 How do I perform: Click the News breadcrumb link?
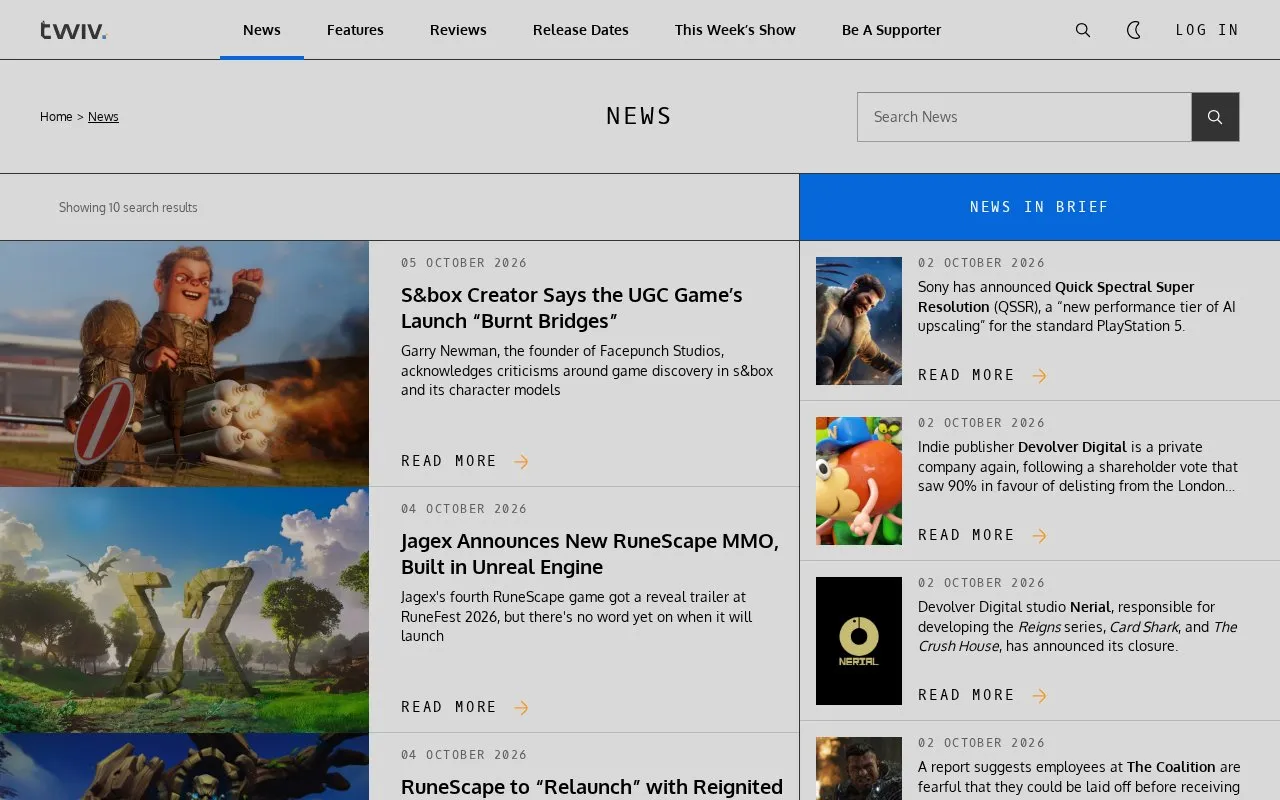(103, 117)
